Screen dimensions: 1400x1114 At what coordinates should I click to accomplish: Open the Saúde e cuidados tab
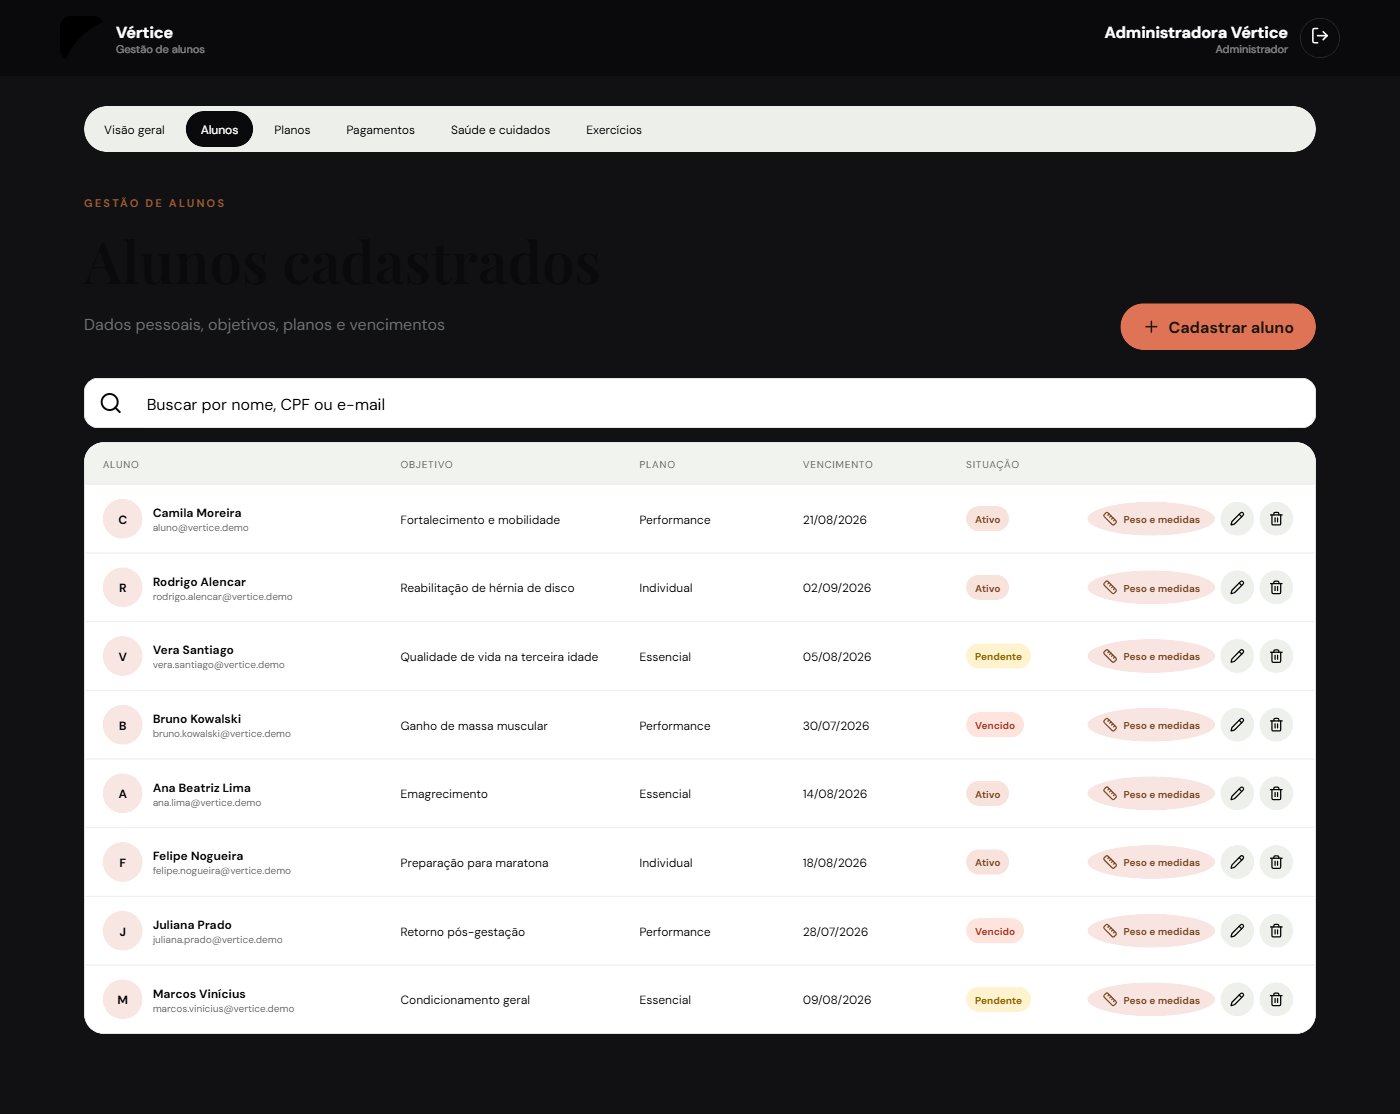pos(500,130)
